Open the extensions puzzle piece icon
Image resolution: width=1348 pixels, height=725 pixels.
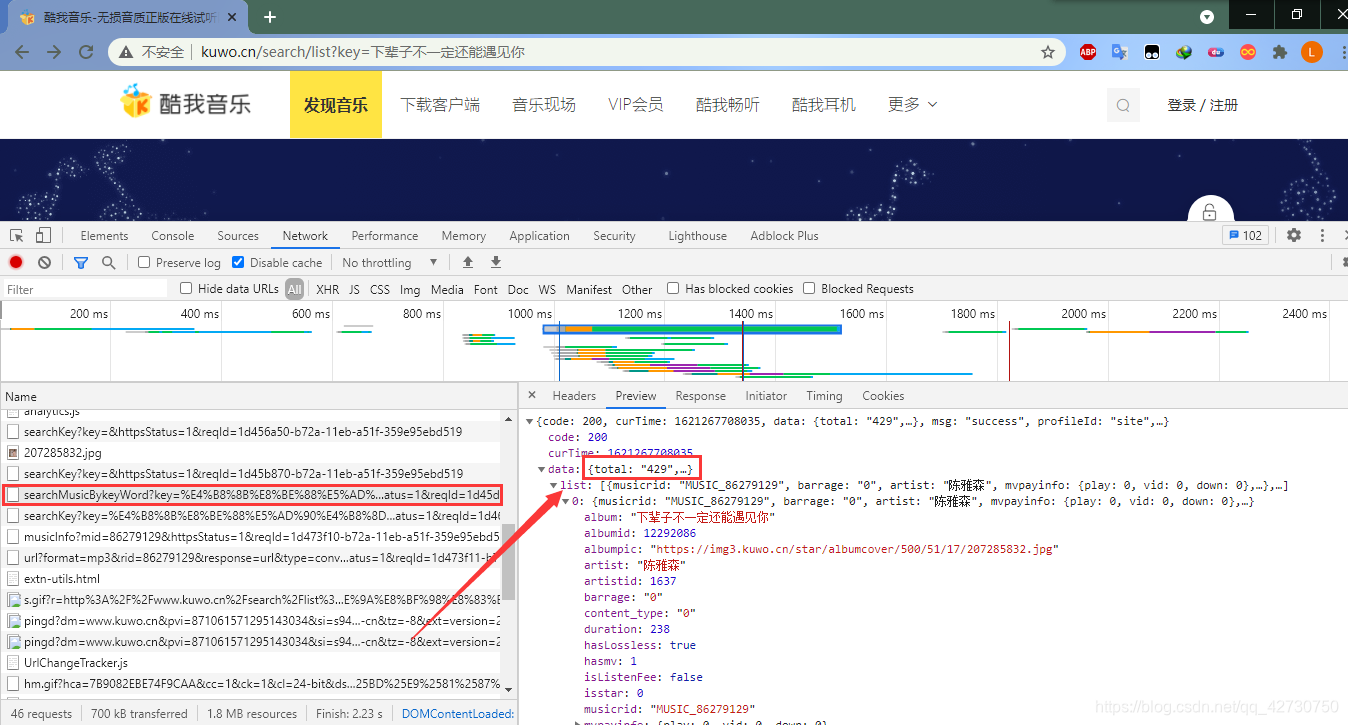coord(1279,52)
